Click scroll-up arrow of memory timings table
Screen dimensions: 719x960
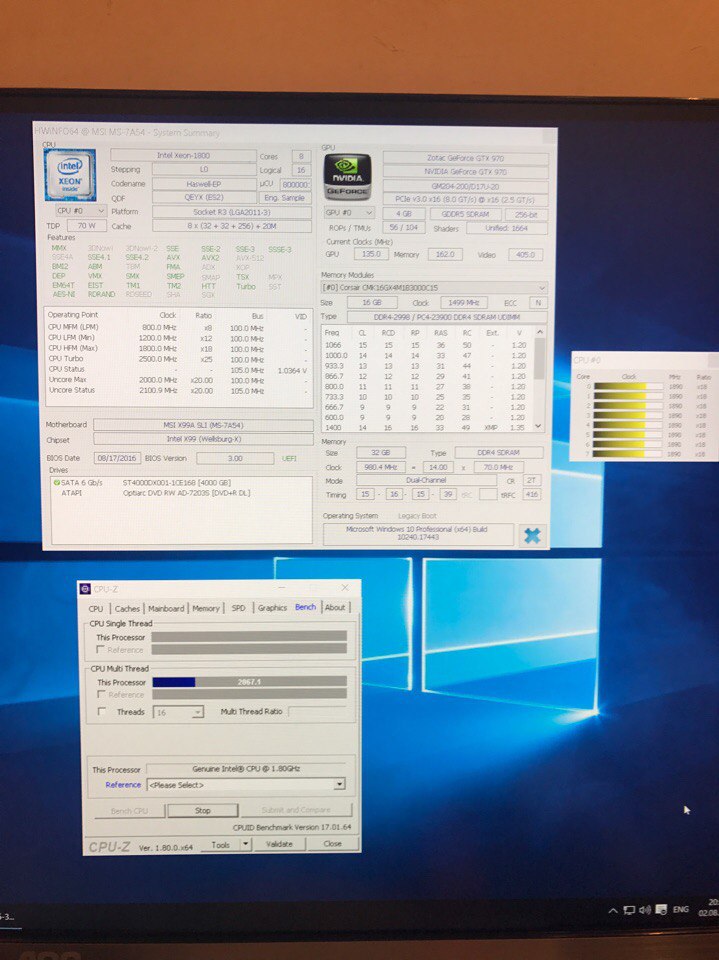539,332
